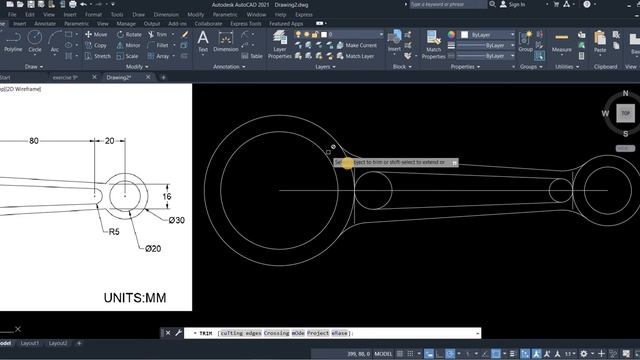
Task: Switch to Annotate ribbon tab
Action: [x=45, y=24]
